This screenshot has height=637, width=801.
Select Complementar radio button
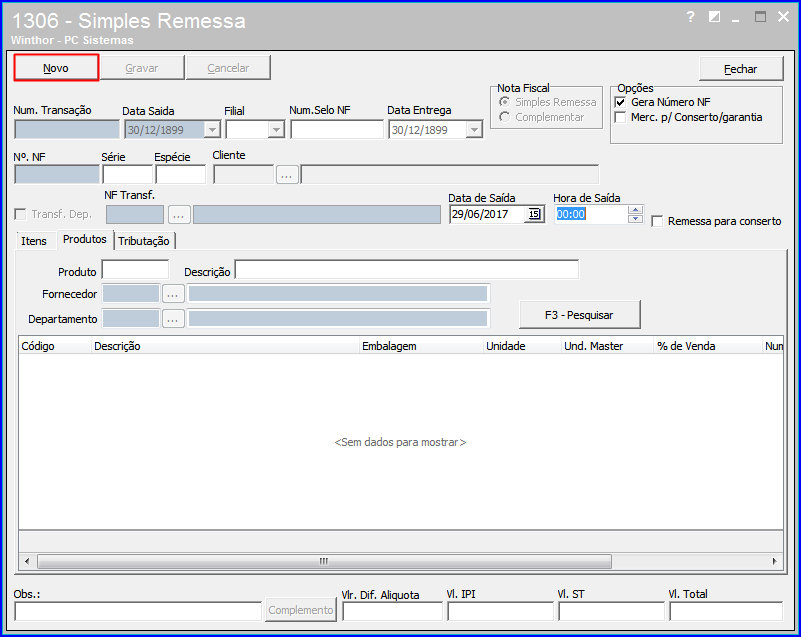coord(504,117)
